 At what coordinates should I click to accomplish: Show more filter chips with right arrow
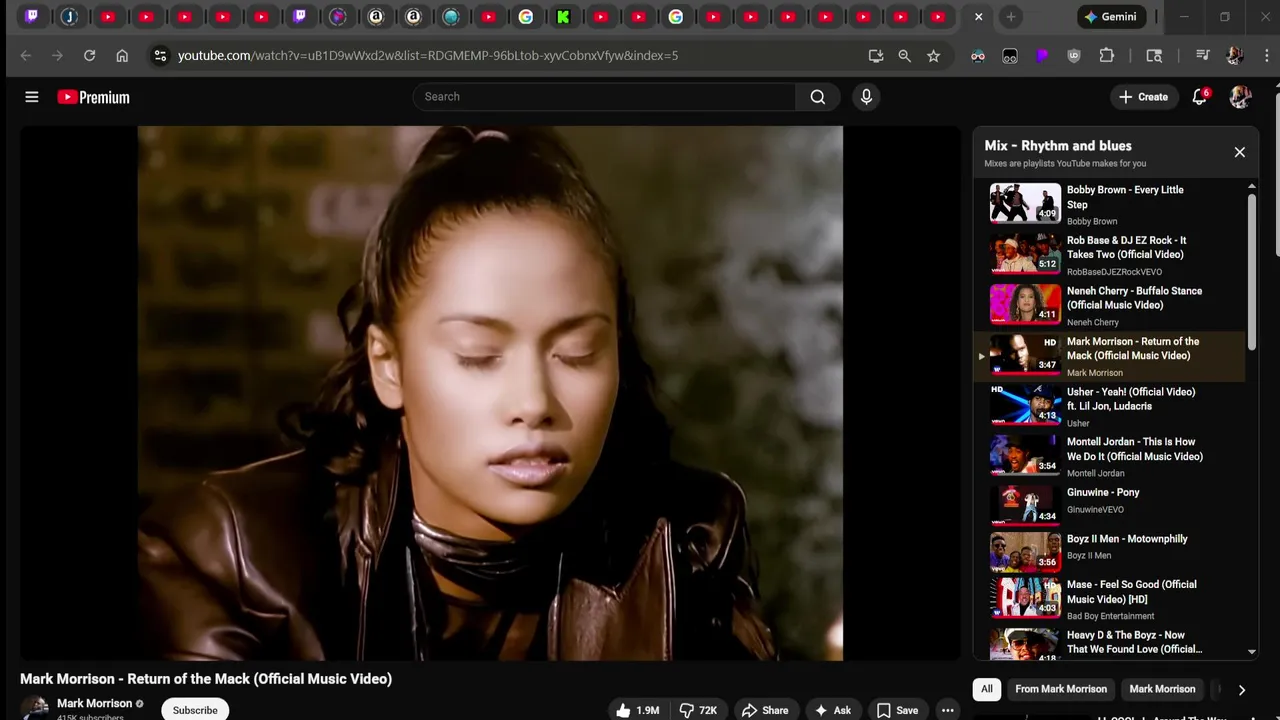(x=1241, y=690)
